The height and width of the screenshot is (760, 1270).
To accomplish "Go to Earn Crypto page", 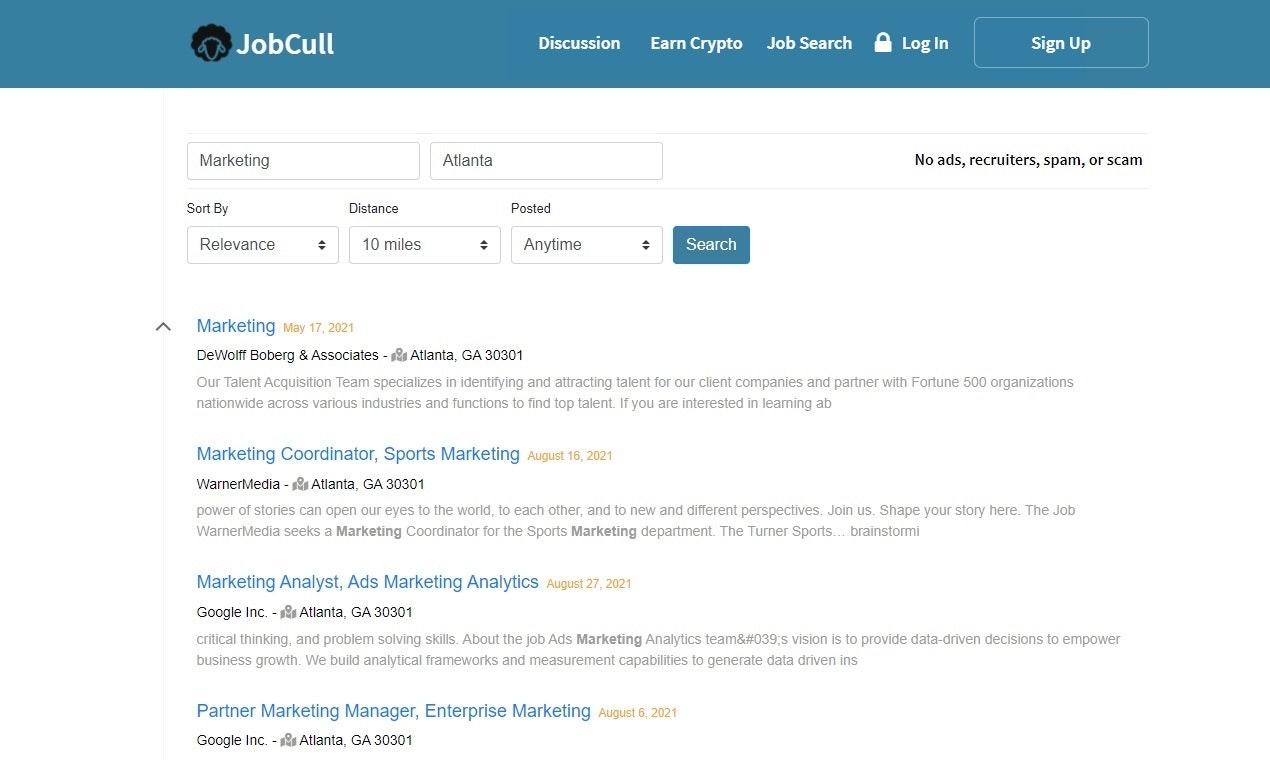I will (x=696, y=43).
